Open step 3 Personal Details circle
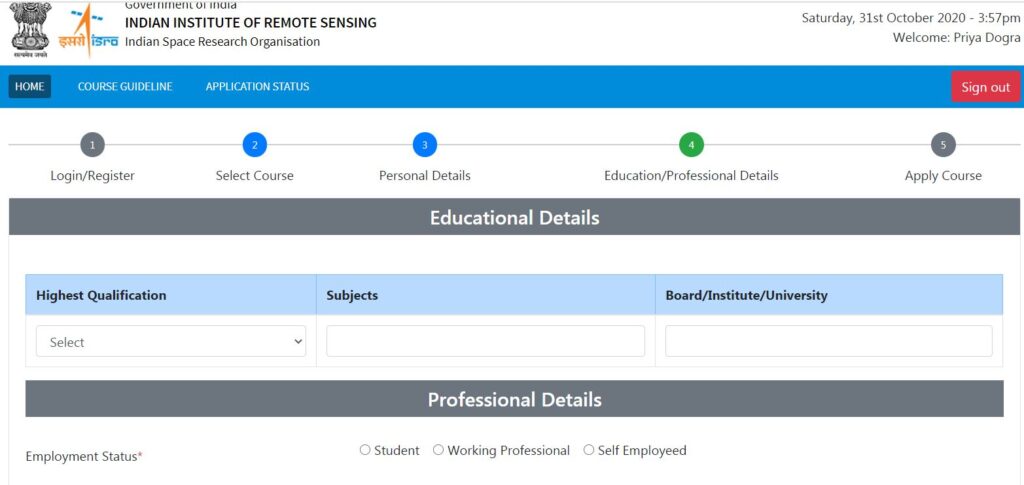 pyautogui.click(x=424, y=145)
